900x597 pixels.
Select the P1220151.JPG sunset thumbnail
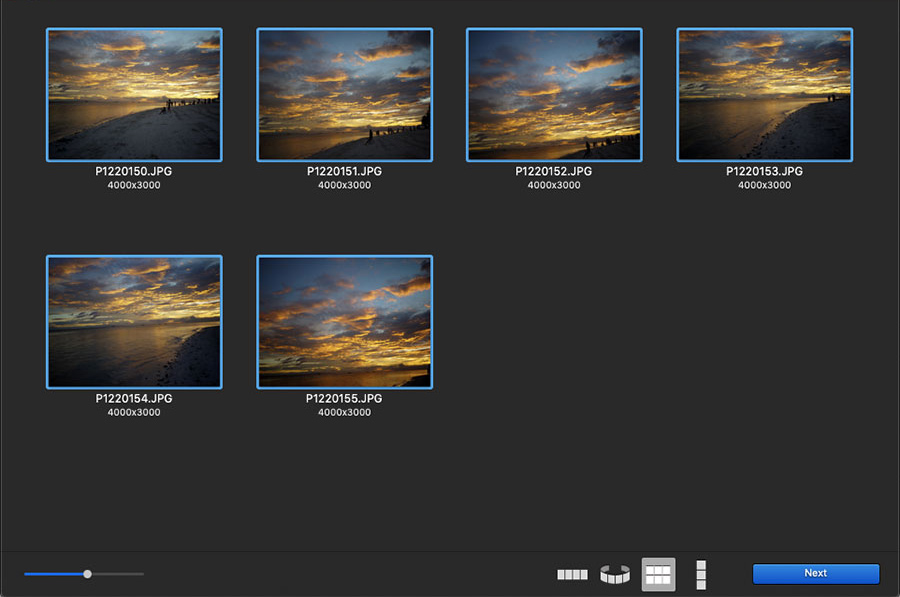point(344,95)
